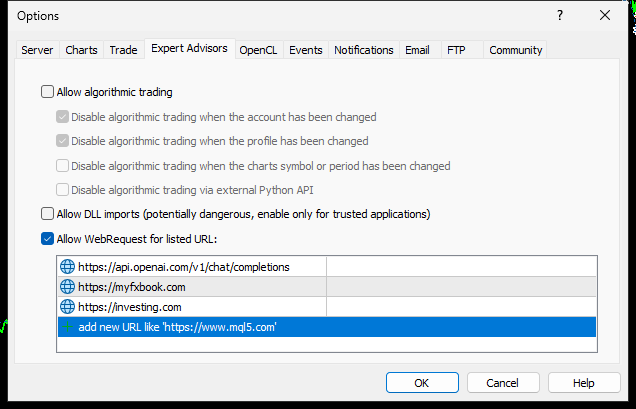The height and width of the screenshot is (409, 636).
Task: Enable Allow algorithmic trading checkbox
Action: [x=47, y=92]
